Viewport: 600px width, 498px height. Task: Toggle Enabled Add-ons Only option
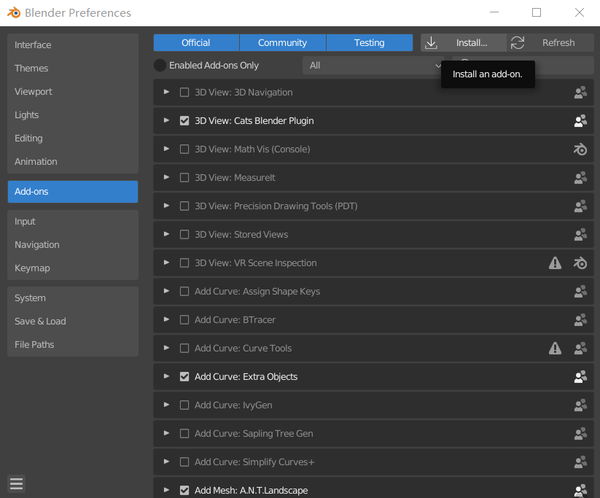(x=160, y=65)
